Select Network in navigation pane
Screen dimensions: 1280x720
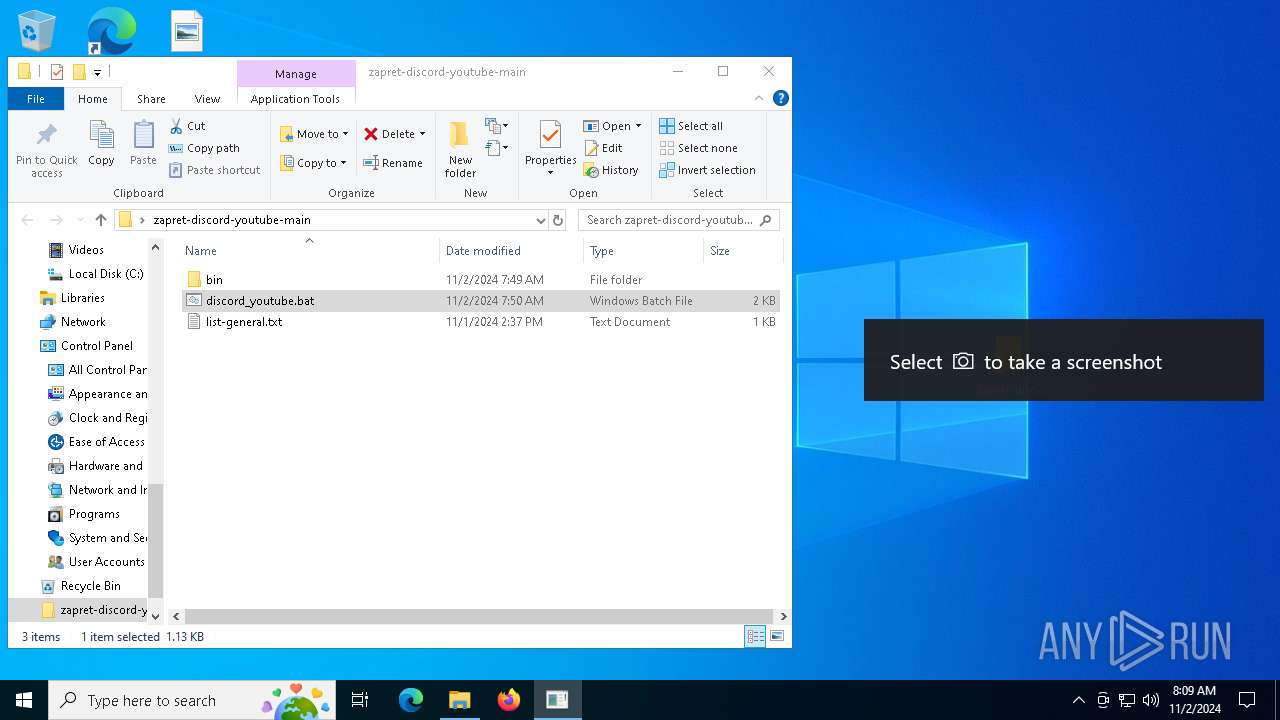[83, 322]
